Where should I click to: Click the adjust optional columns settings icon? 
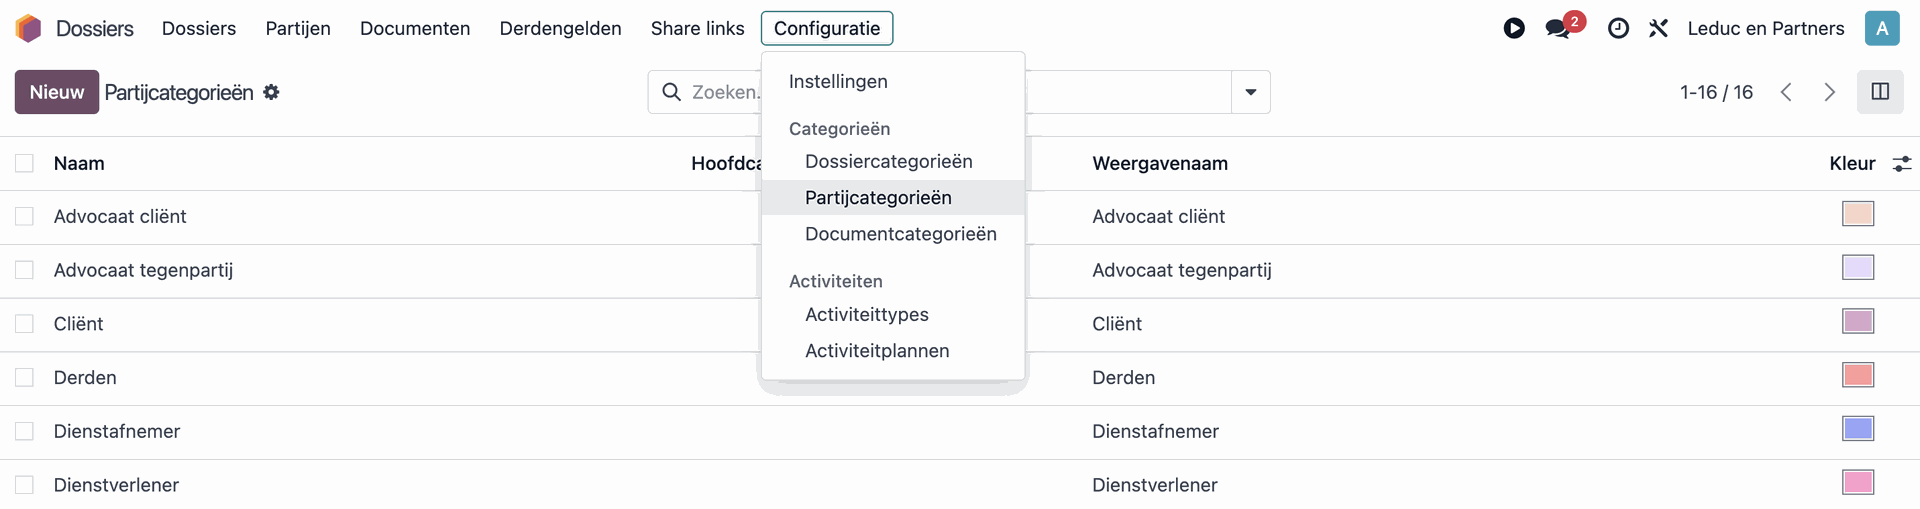1902,163
